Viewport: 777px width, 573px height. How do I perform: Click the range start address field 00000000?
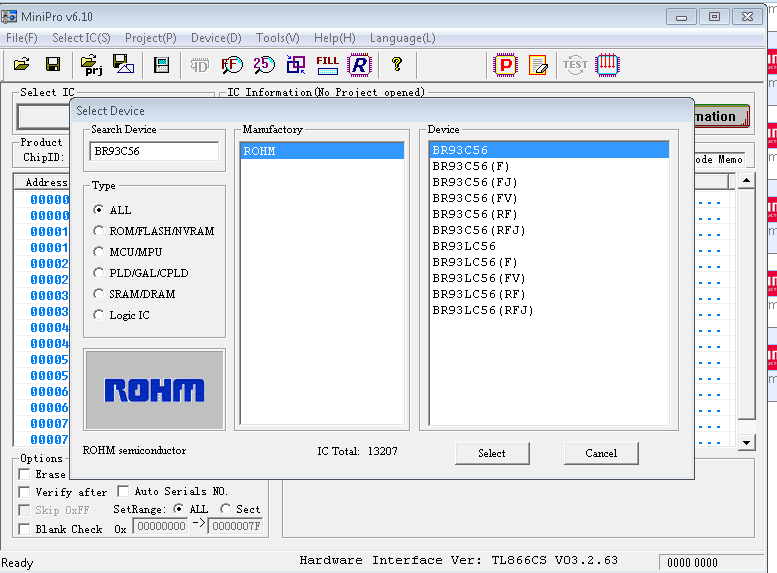[161, 526]
